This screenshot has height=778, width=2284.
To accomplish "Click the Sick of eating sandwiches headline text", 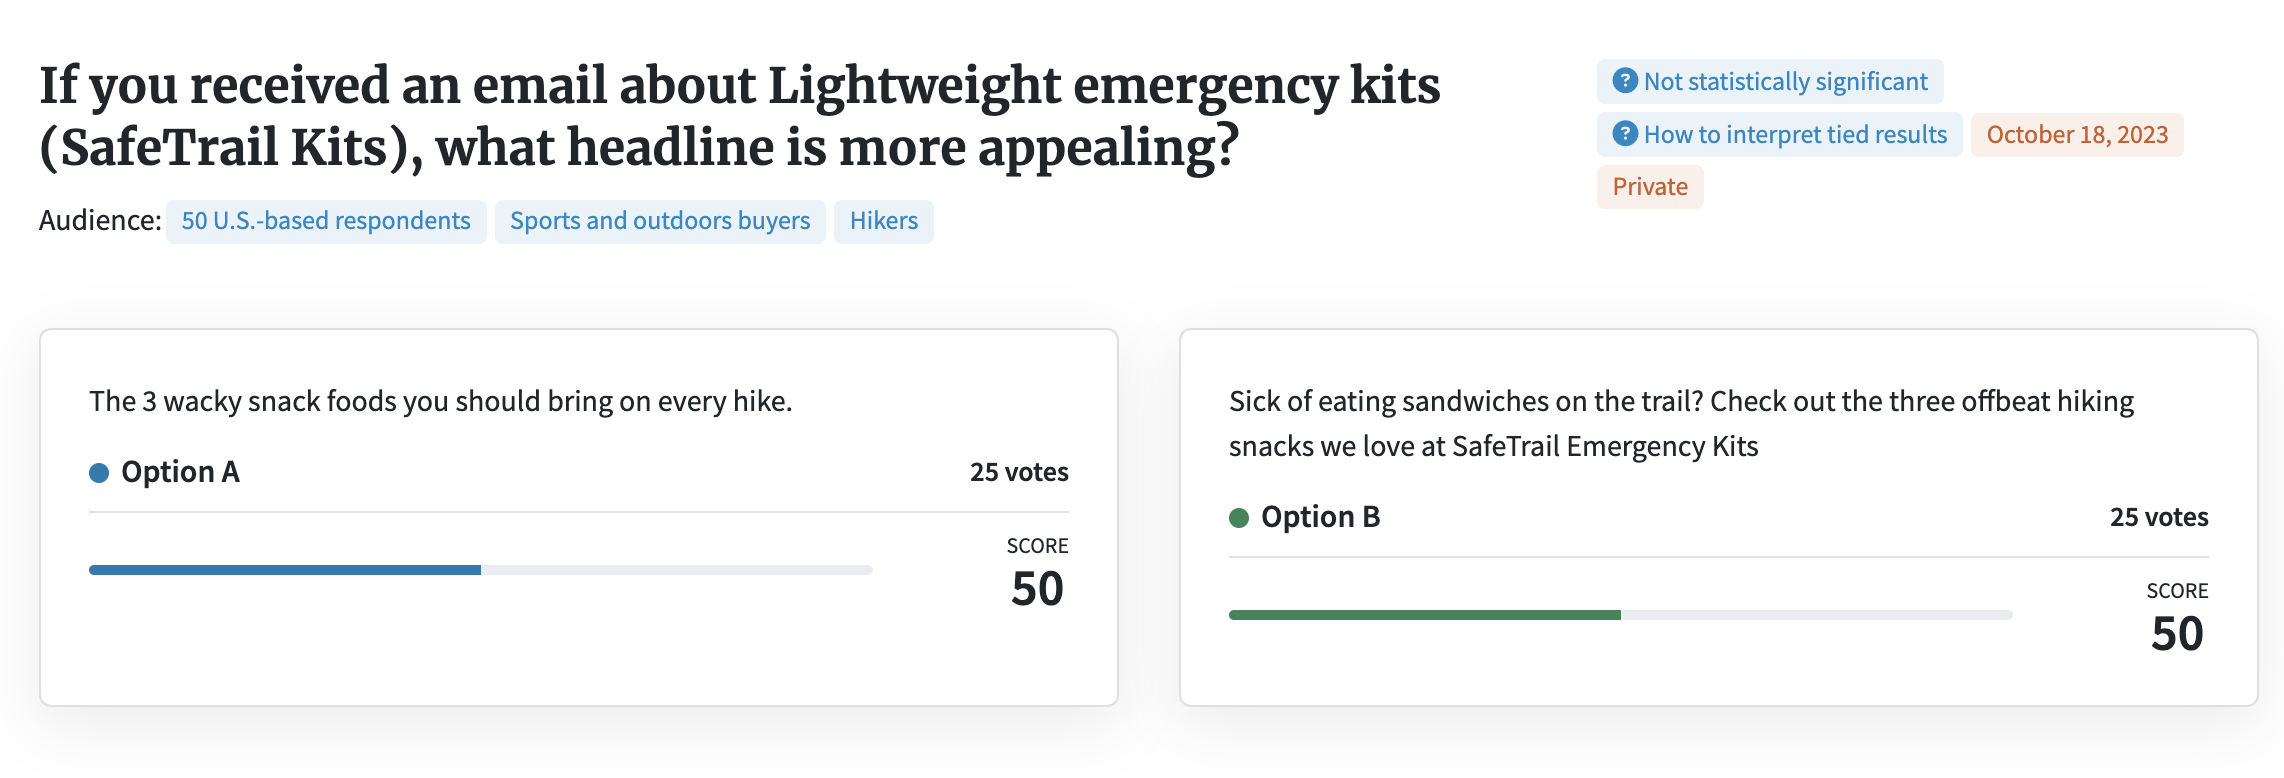I will 1681,424.
